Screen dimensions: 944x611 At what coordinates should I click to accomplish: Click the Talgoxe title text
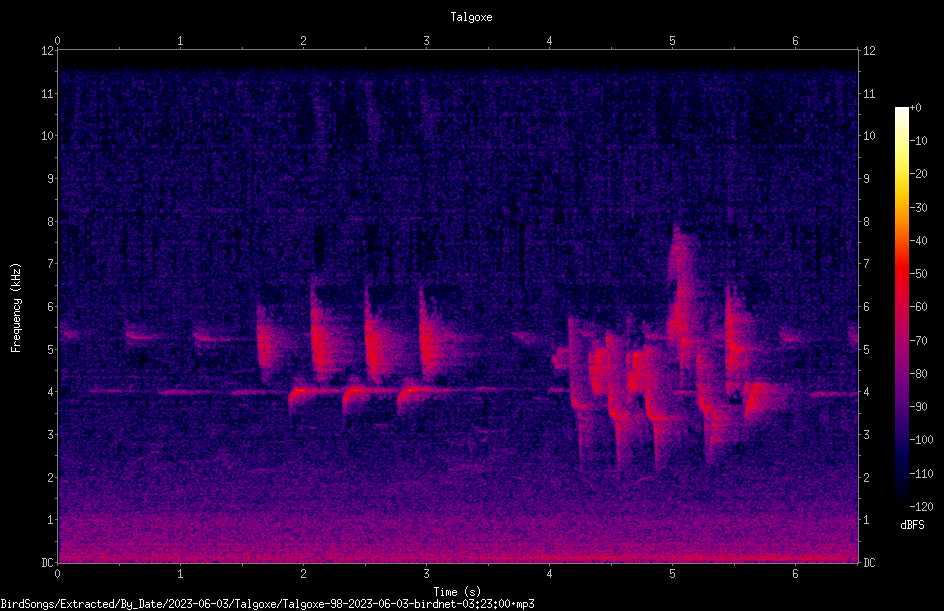pos(471,17)
